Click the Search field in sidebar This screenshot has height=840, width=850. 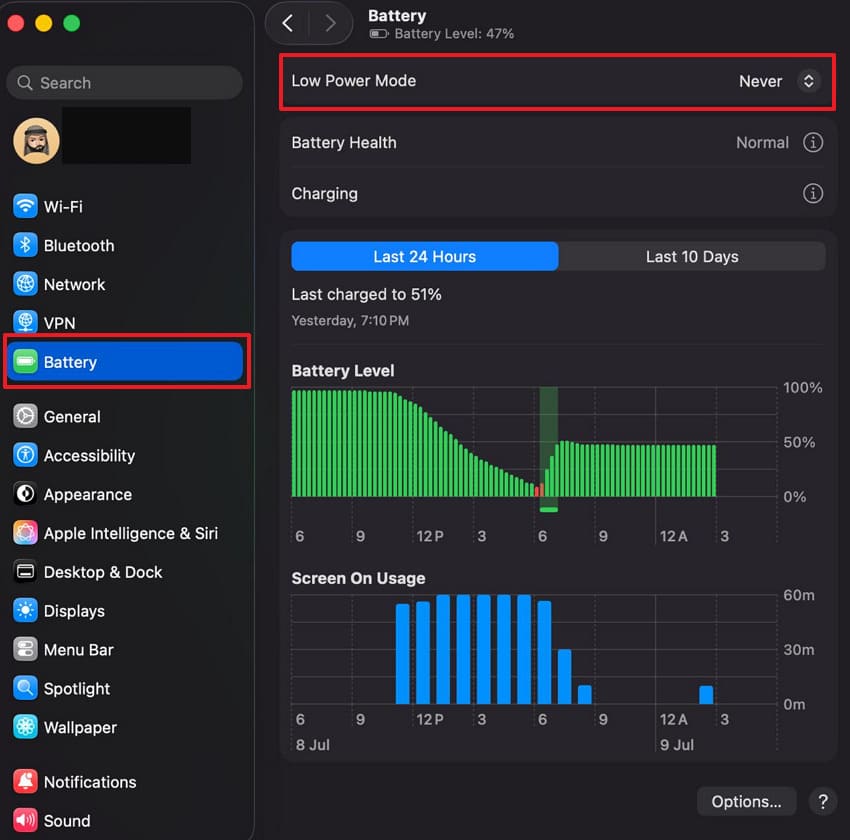click(125, 83)
